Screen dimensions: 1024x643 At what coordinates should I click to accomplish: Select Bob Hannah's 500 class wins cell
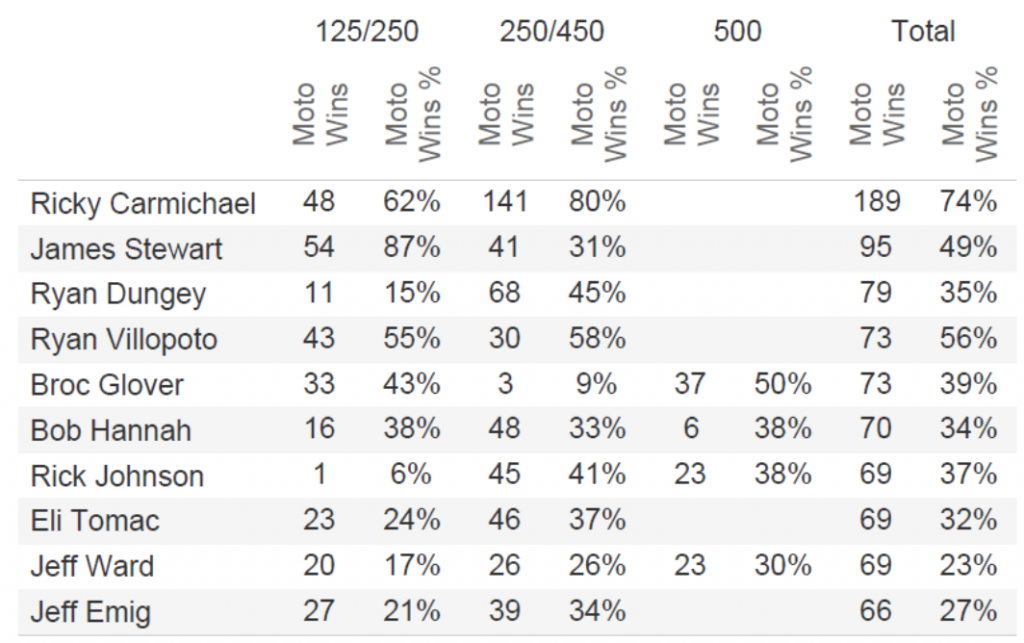point(690,429)
